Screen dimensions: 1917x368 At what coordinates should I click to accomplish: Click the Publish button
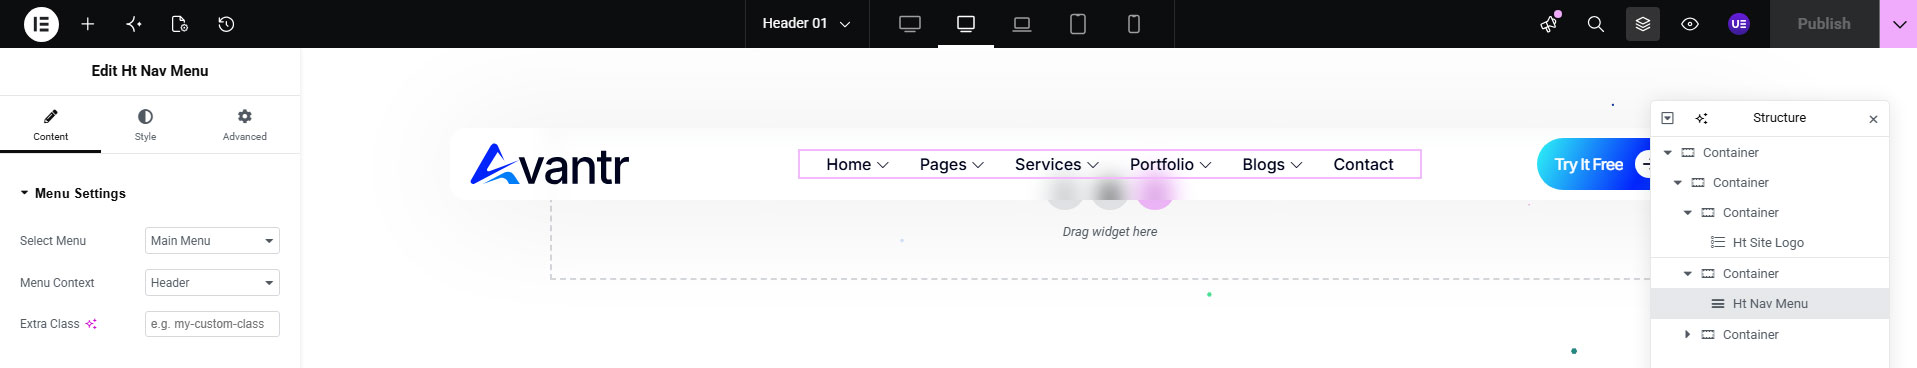[x=1824, y=24]
